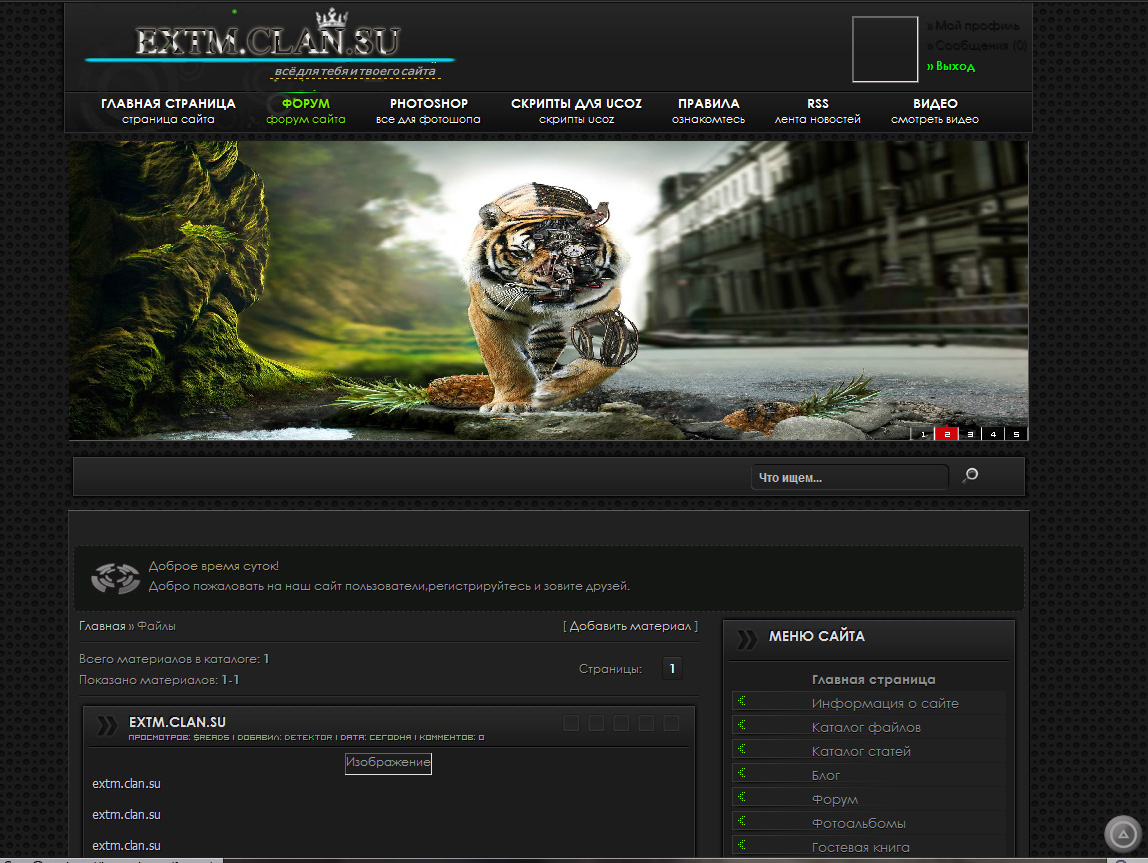Open the ФОРУМ navigation menu item
This screenshot has width=1148, height=863.
305,110
